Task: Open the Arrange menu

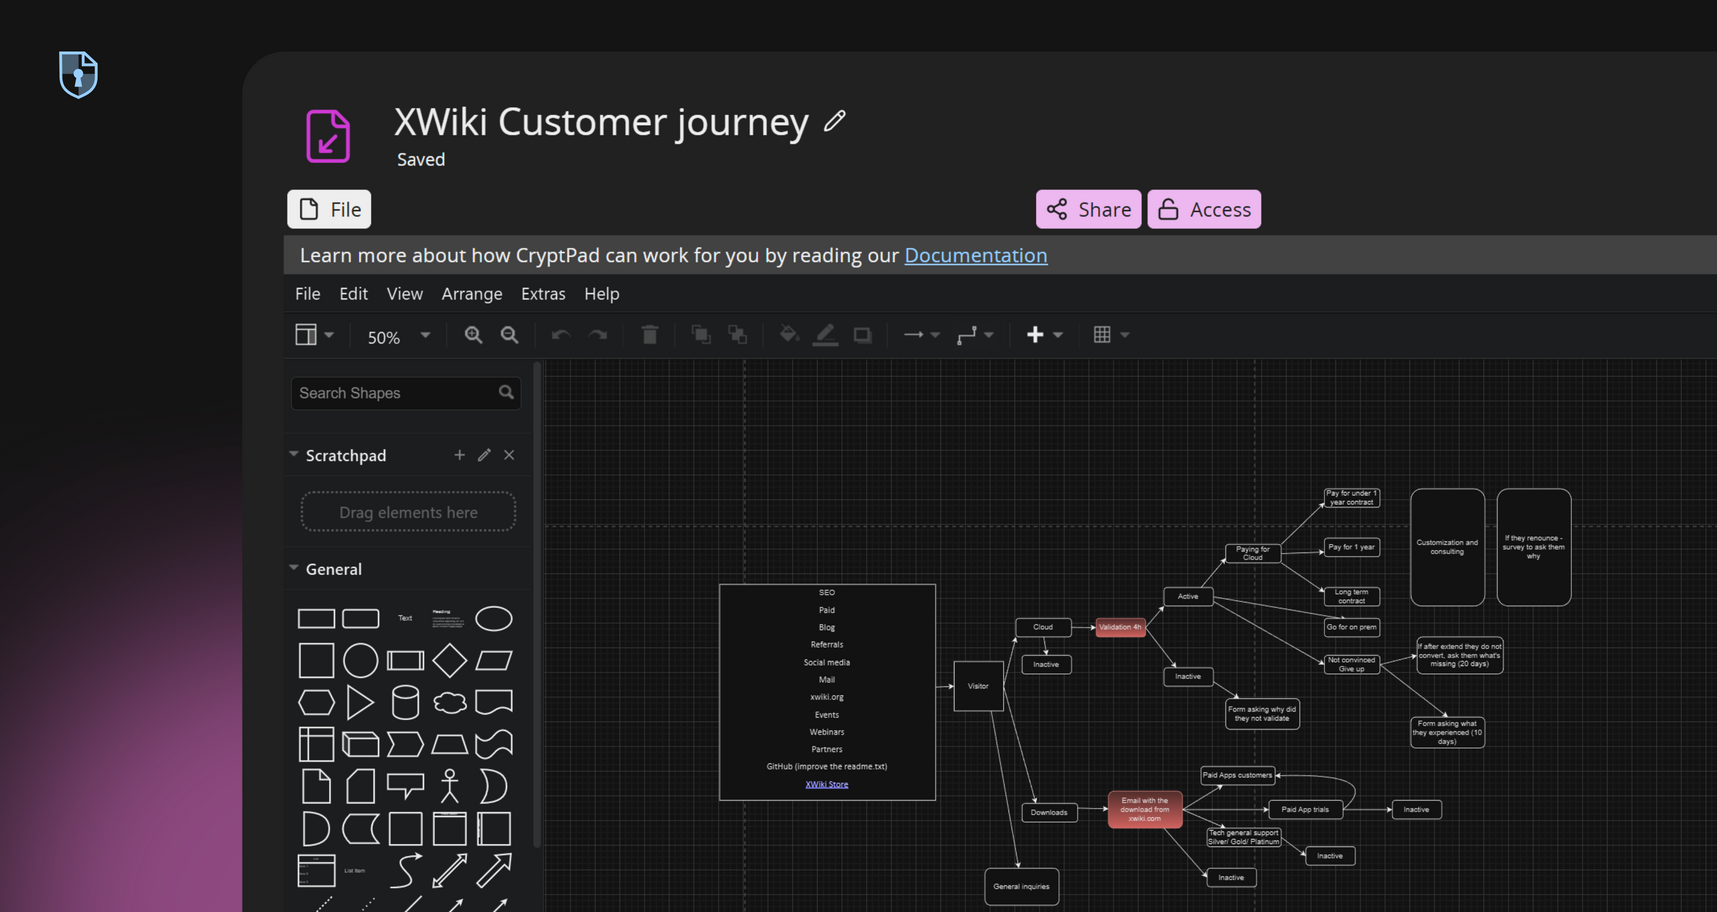Action: coord(471,294)
